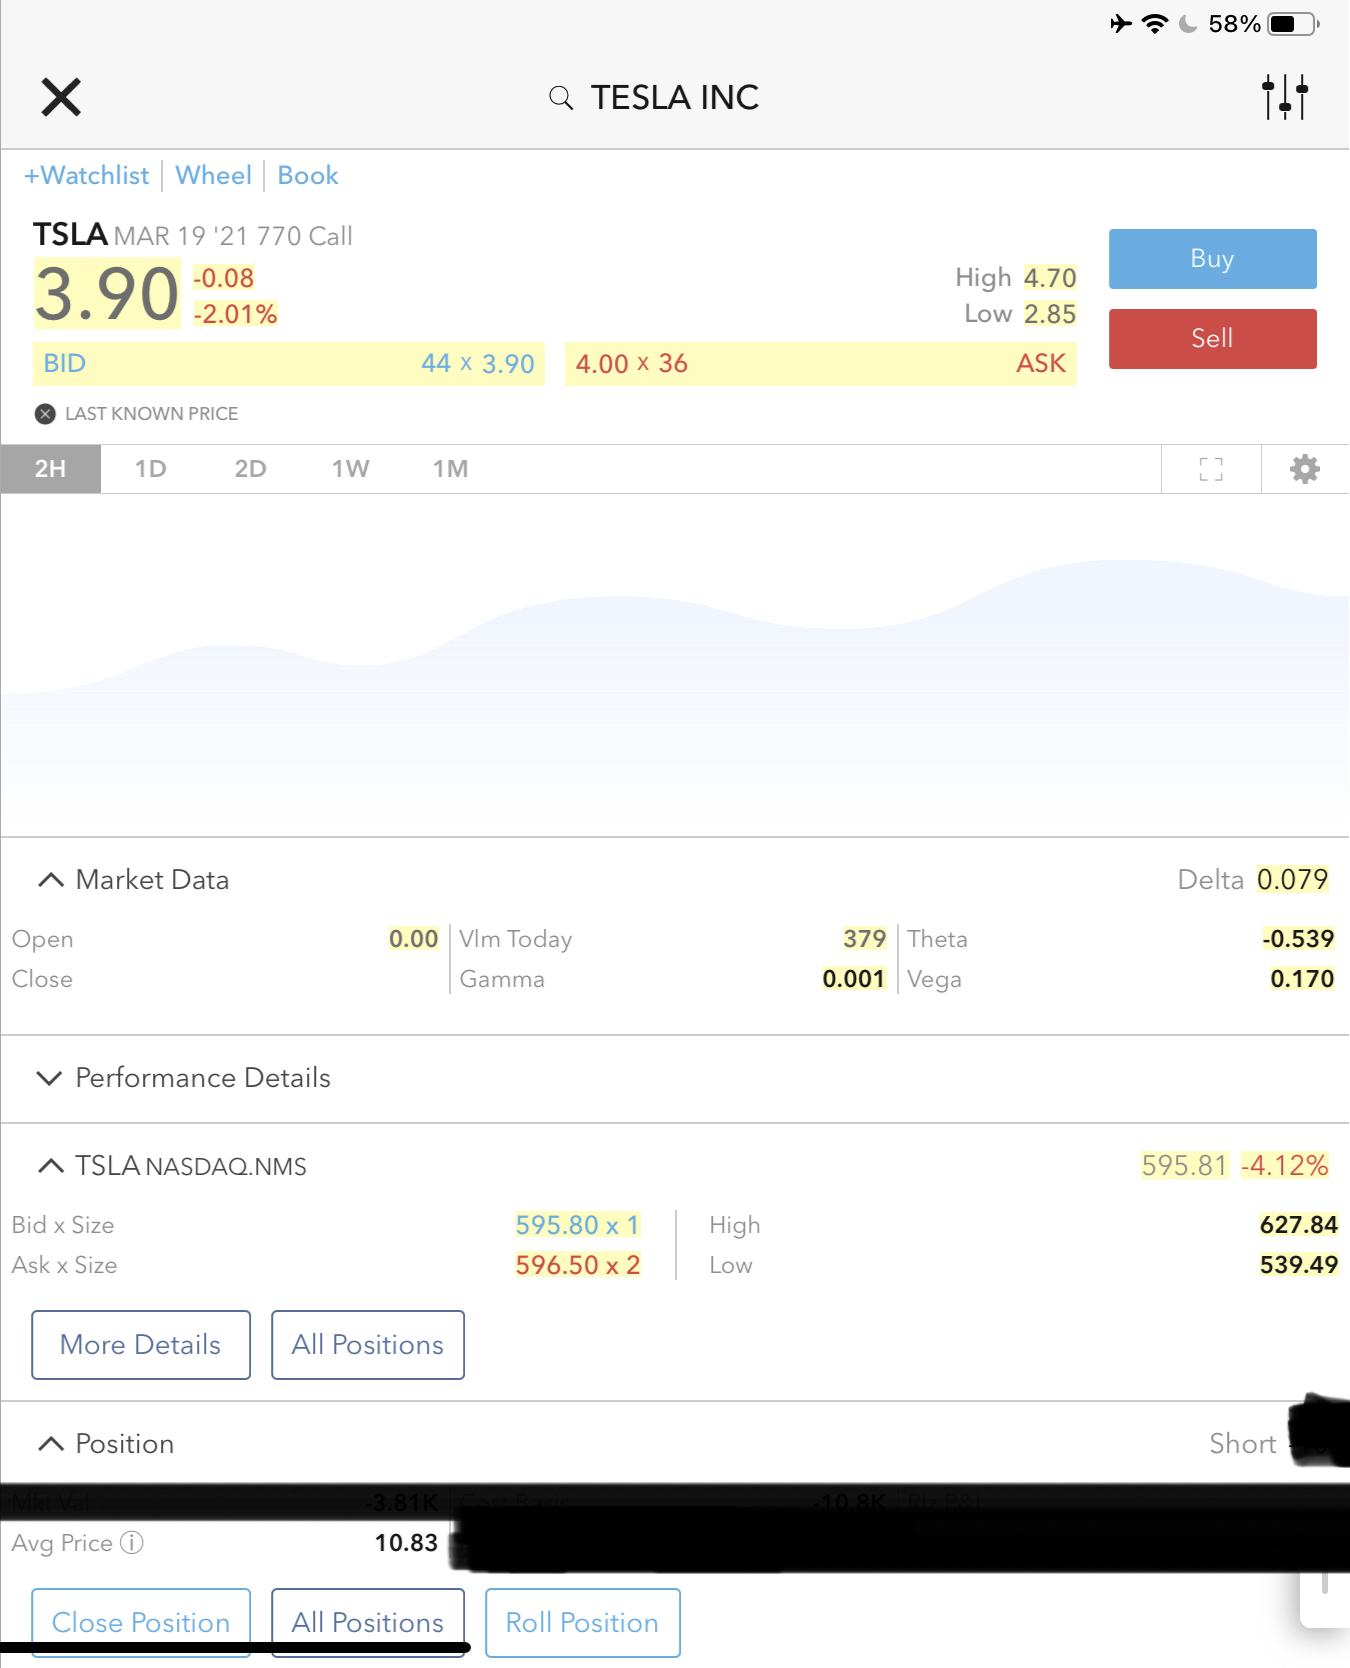
Task: Tap the Vlm Today 379 value
Action: [865, 939]
